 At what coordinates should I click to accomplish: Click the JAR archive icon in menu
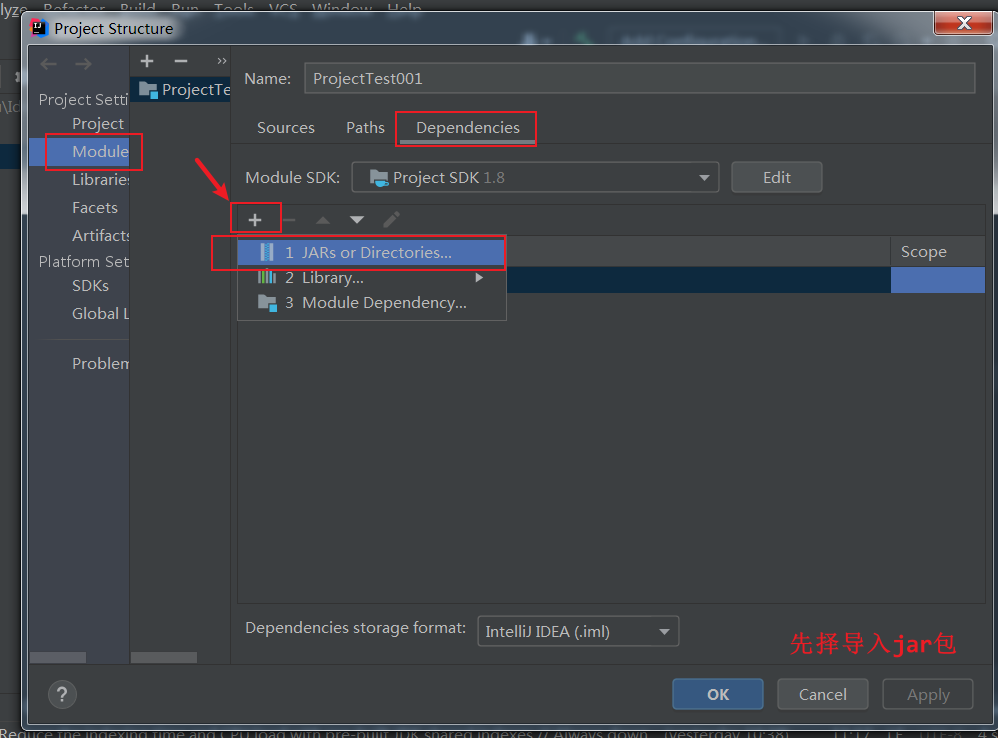[x=267, y=253]
